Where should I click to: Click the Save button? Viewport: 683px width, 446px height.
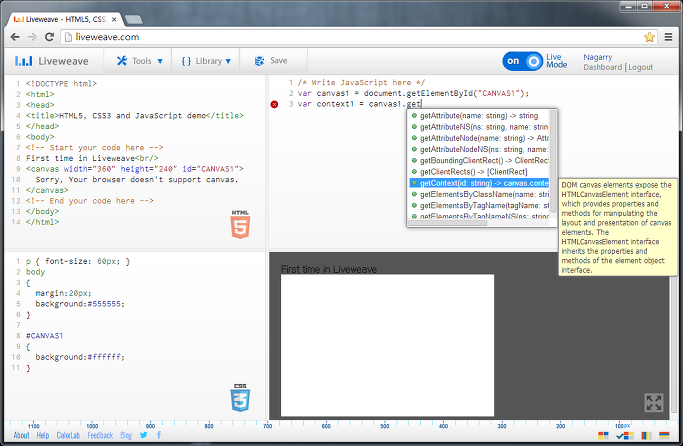pyautogui.click(x=271, y=61)
